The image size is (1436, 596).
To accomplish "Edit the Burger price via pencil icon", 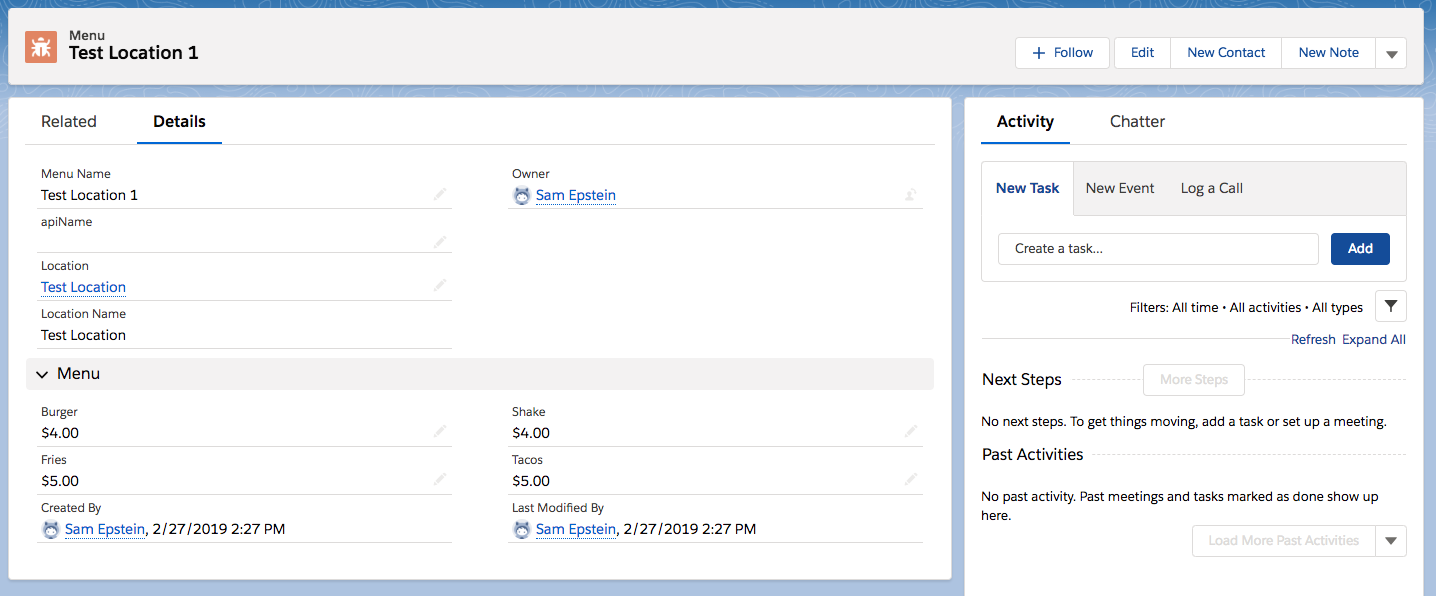I will (440, 432).
